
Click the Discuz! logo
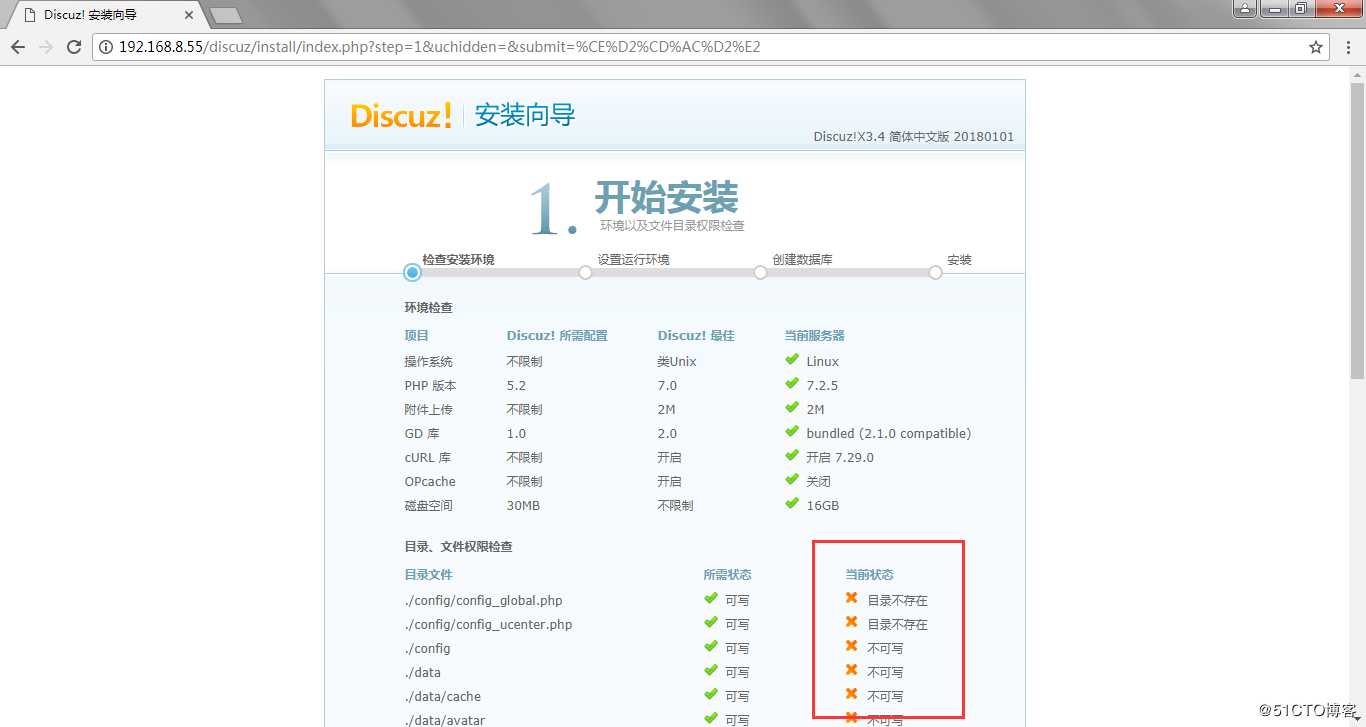coord(402,116)
